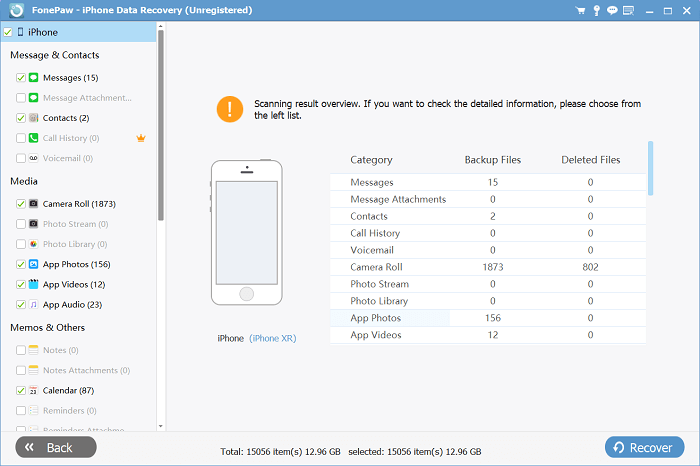The height and width of the screenshot is (466, 700).
Task: Click the Notes notepad icon
Action: click(x=33, y=350)
